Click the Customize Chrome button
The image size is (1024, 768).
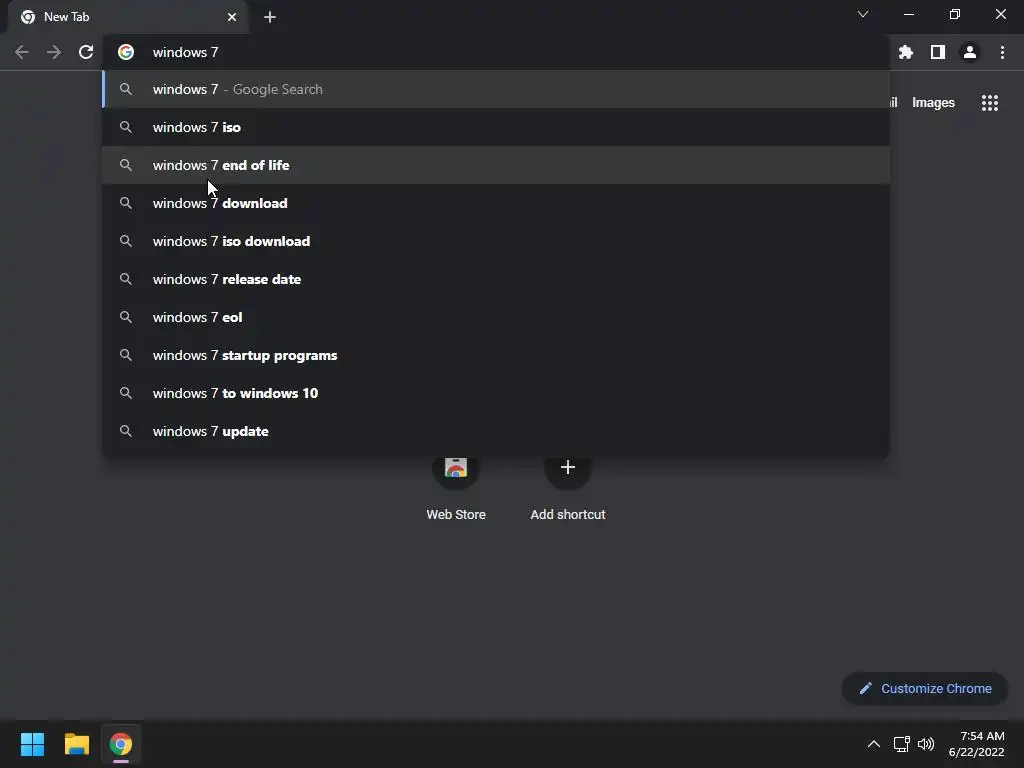tap(925, 688)
